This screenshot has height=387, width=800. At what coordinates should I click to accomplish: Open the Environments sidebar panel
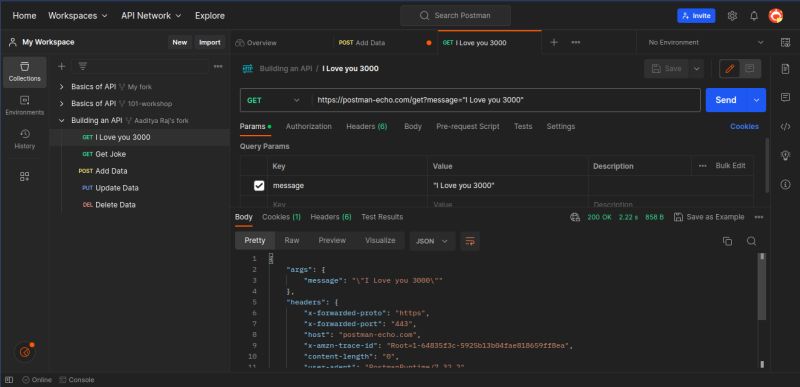(x=24, y=106)
